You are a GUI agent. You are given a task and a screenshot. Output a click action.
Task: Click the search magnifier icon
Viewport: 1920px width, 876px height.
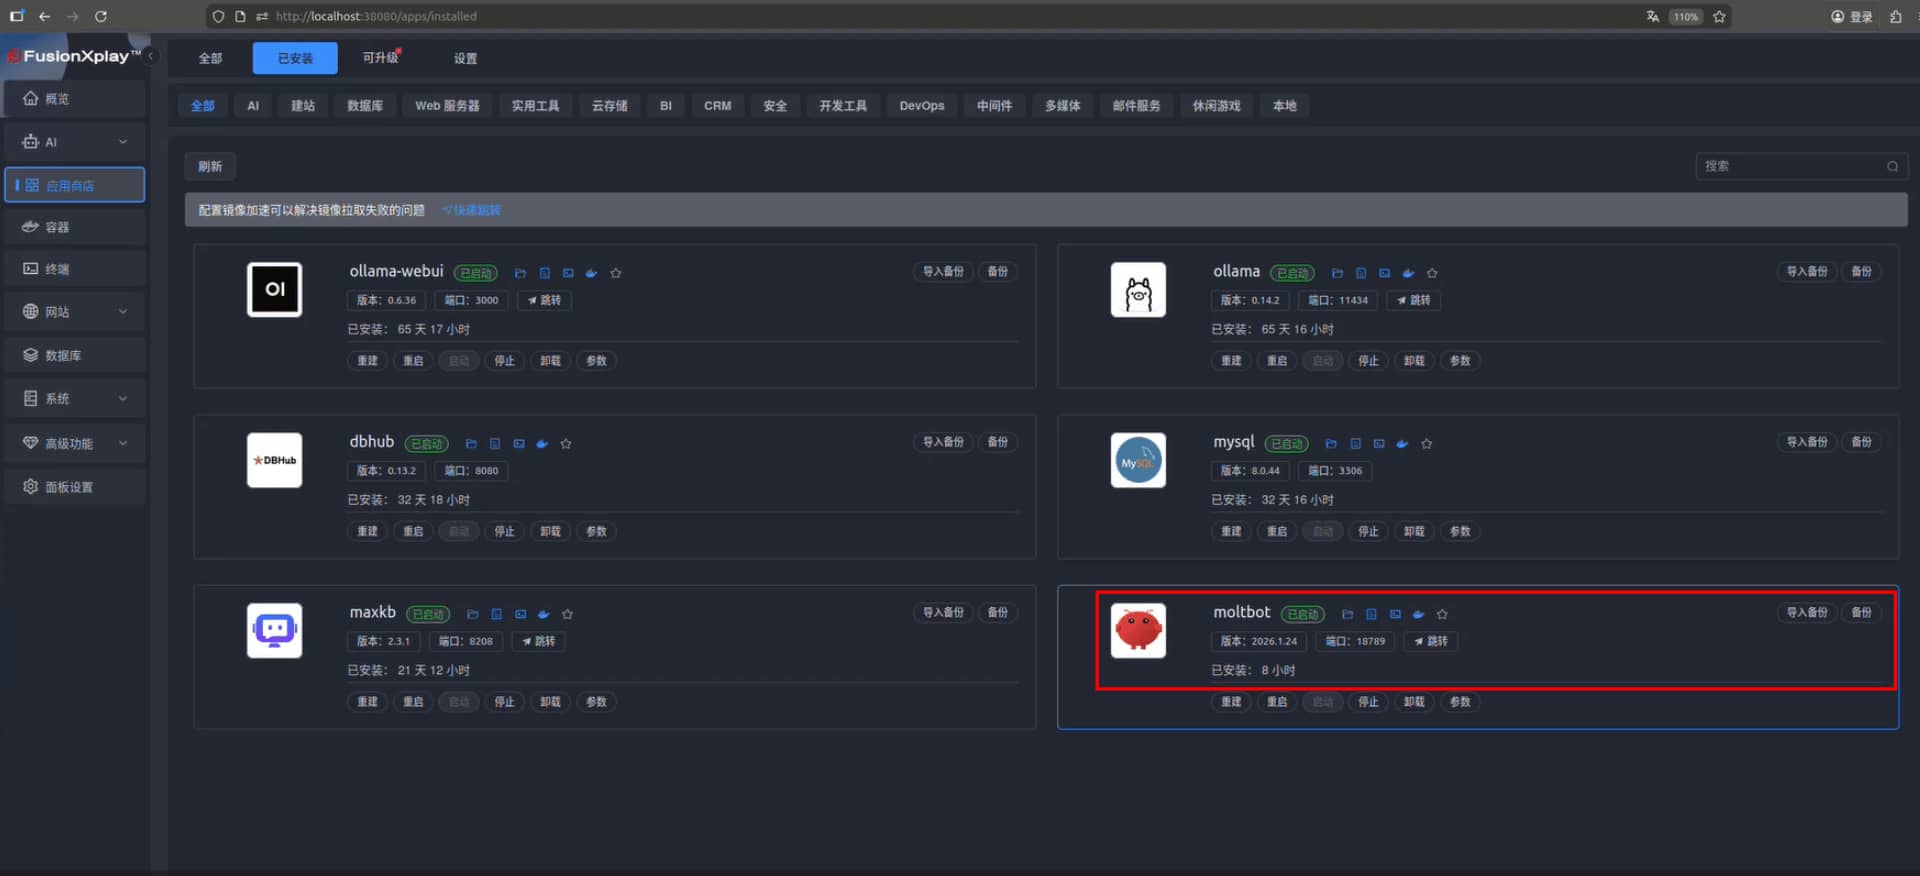(1892, 167)
